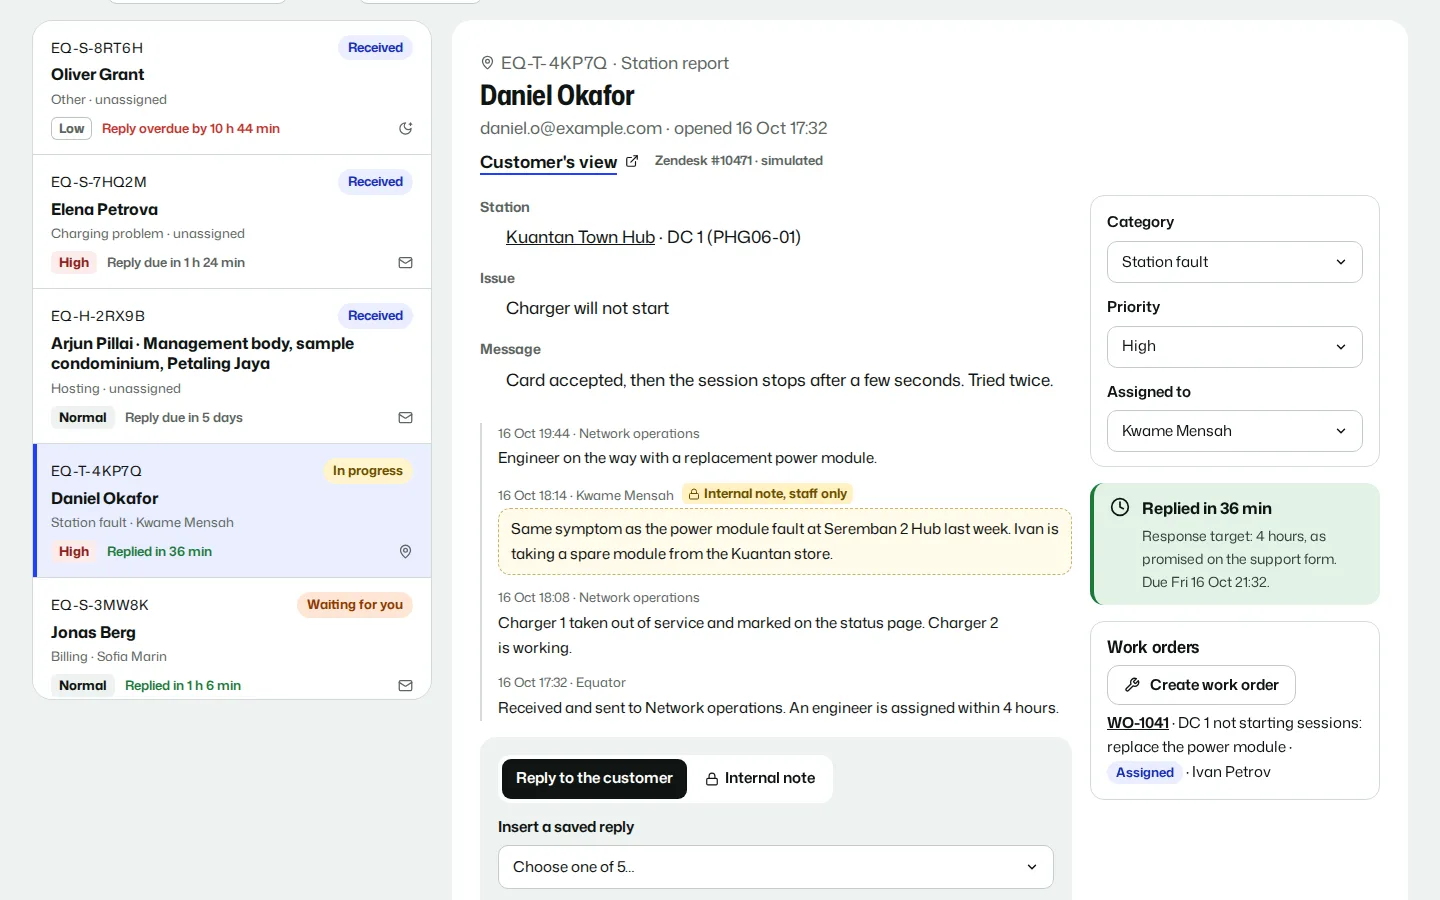Click the lock icon on Internal note tab
The height and width of the screenshot is (900, 1440).
(712, 779)
